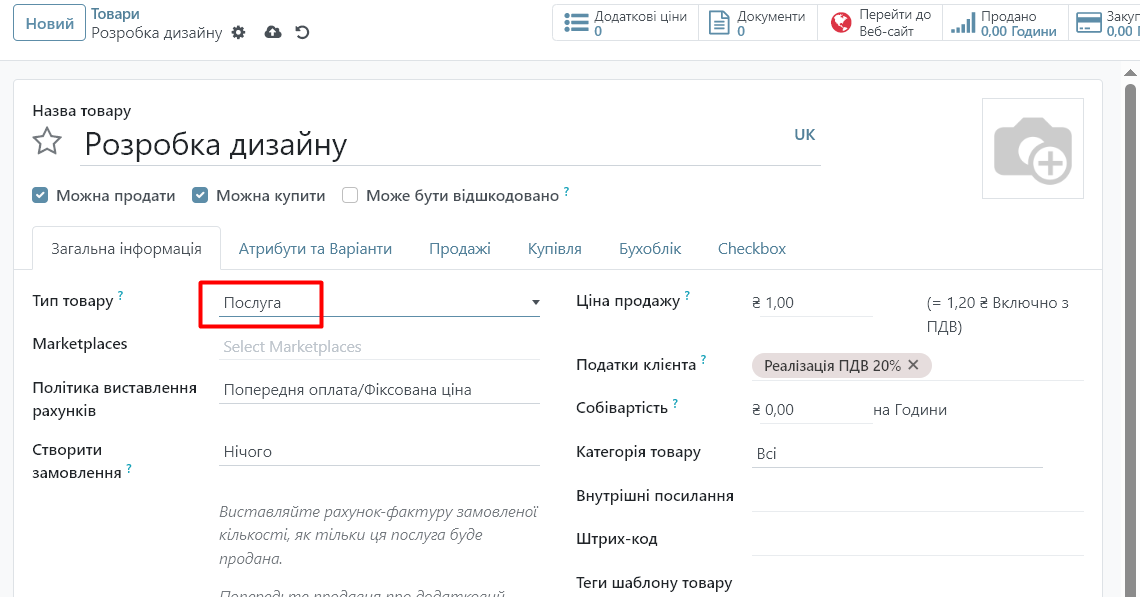
Task: Open the Створити замовлення dropdown
Action: (379, 452)
